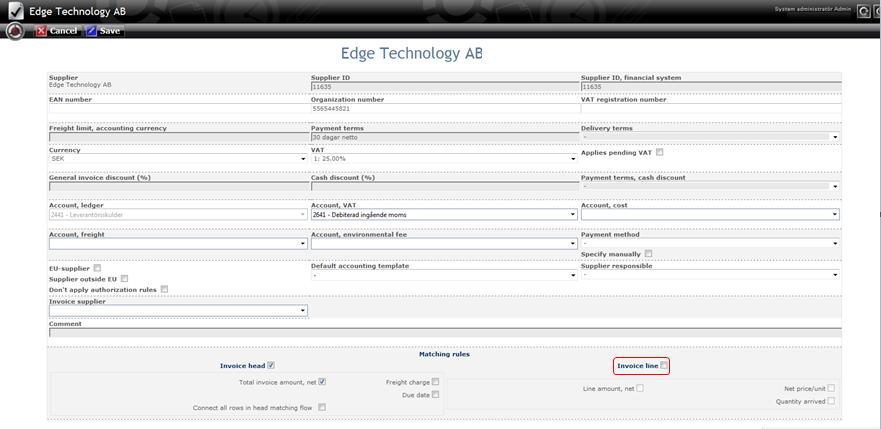Uncheck the Invoice head matching rule
This screenshot has height=429, width=881.
coord(271,366)
